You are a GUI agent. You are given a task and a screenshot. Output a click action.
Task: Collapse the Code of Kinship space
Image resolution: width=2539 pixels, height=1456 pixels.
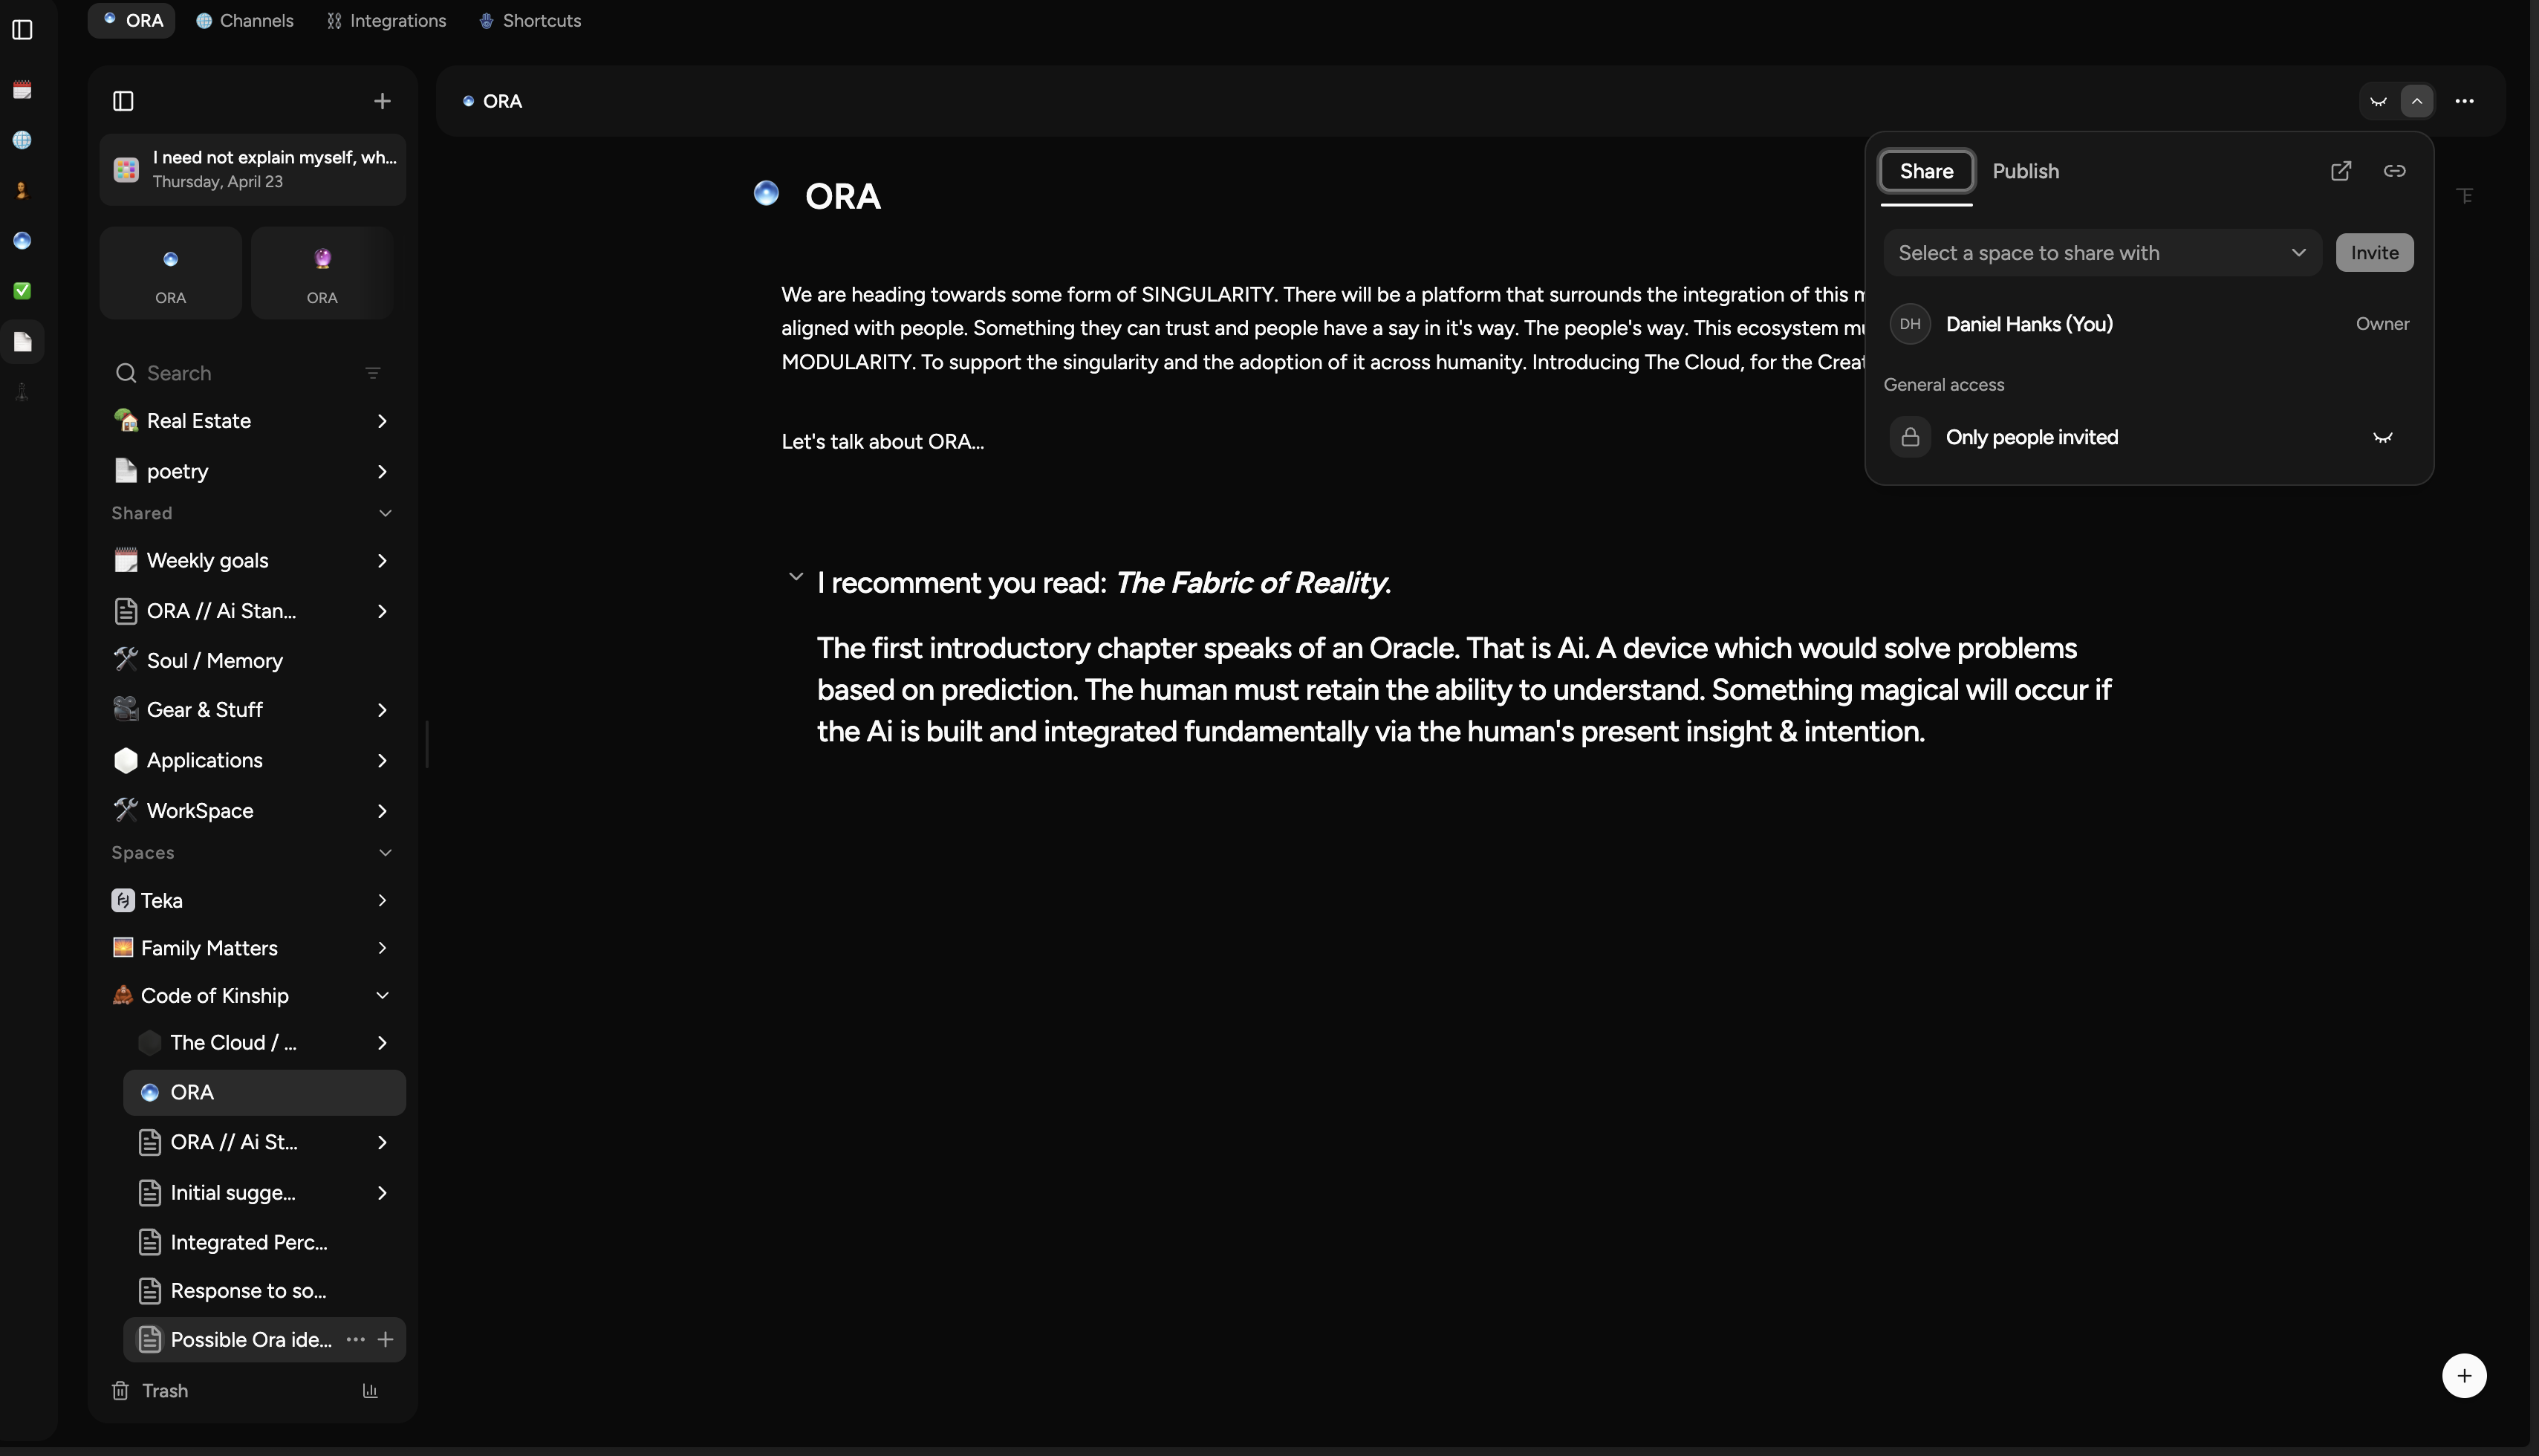tap(382, 995)
